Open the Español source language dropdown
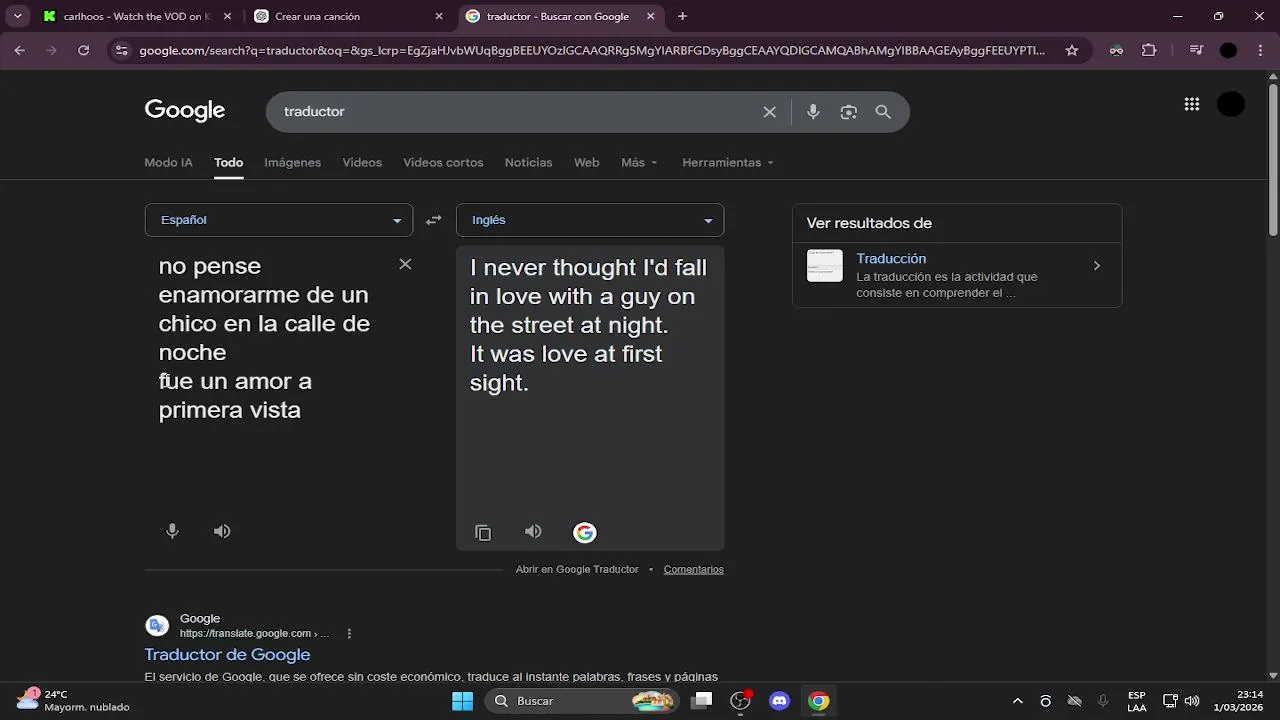The image size is (1280, 720). [x=279, y=220]
